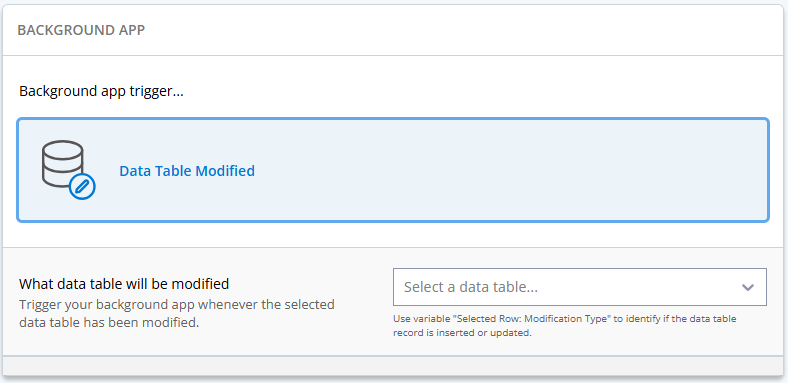Click the blue border of the trigger card
Viewport: 788px width, 383px height.
pos(393,120)
